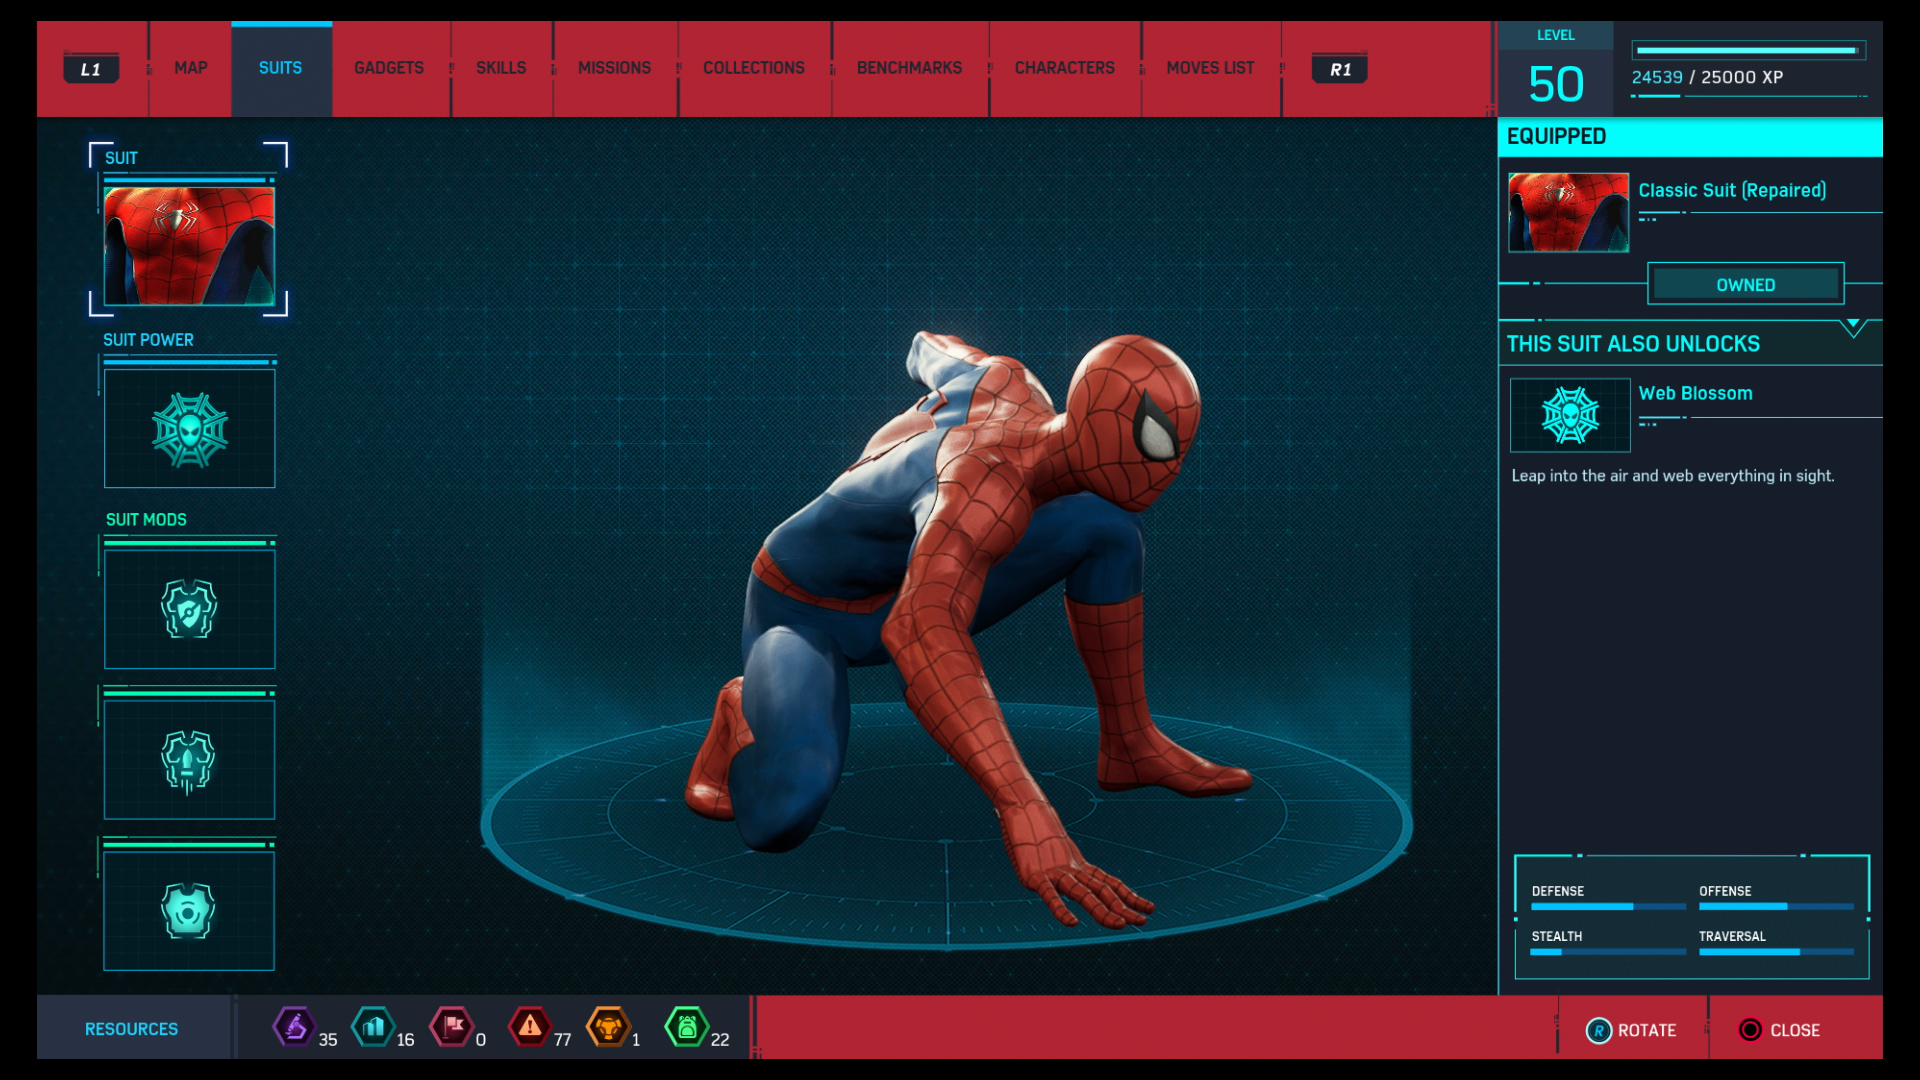Click the Close button
This screenshot has height=1080, width=1920.
click(x=1780, y=1030)
